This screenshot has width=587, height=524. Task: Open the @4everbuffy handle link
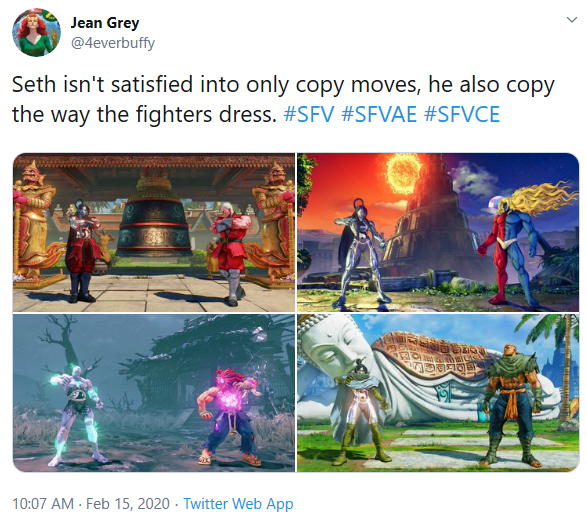(x=113, y=43)
